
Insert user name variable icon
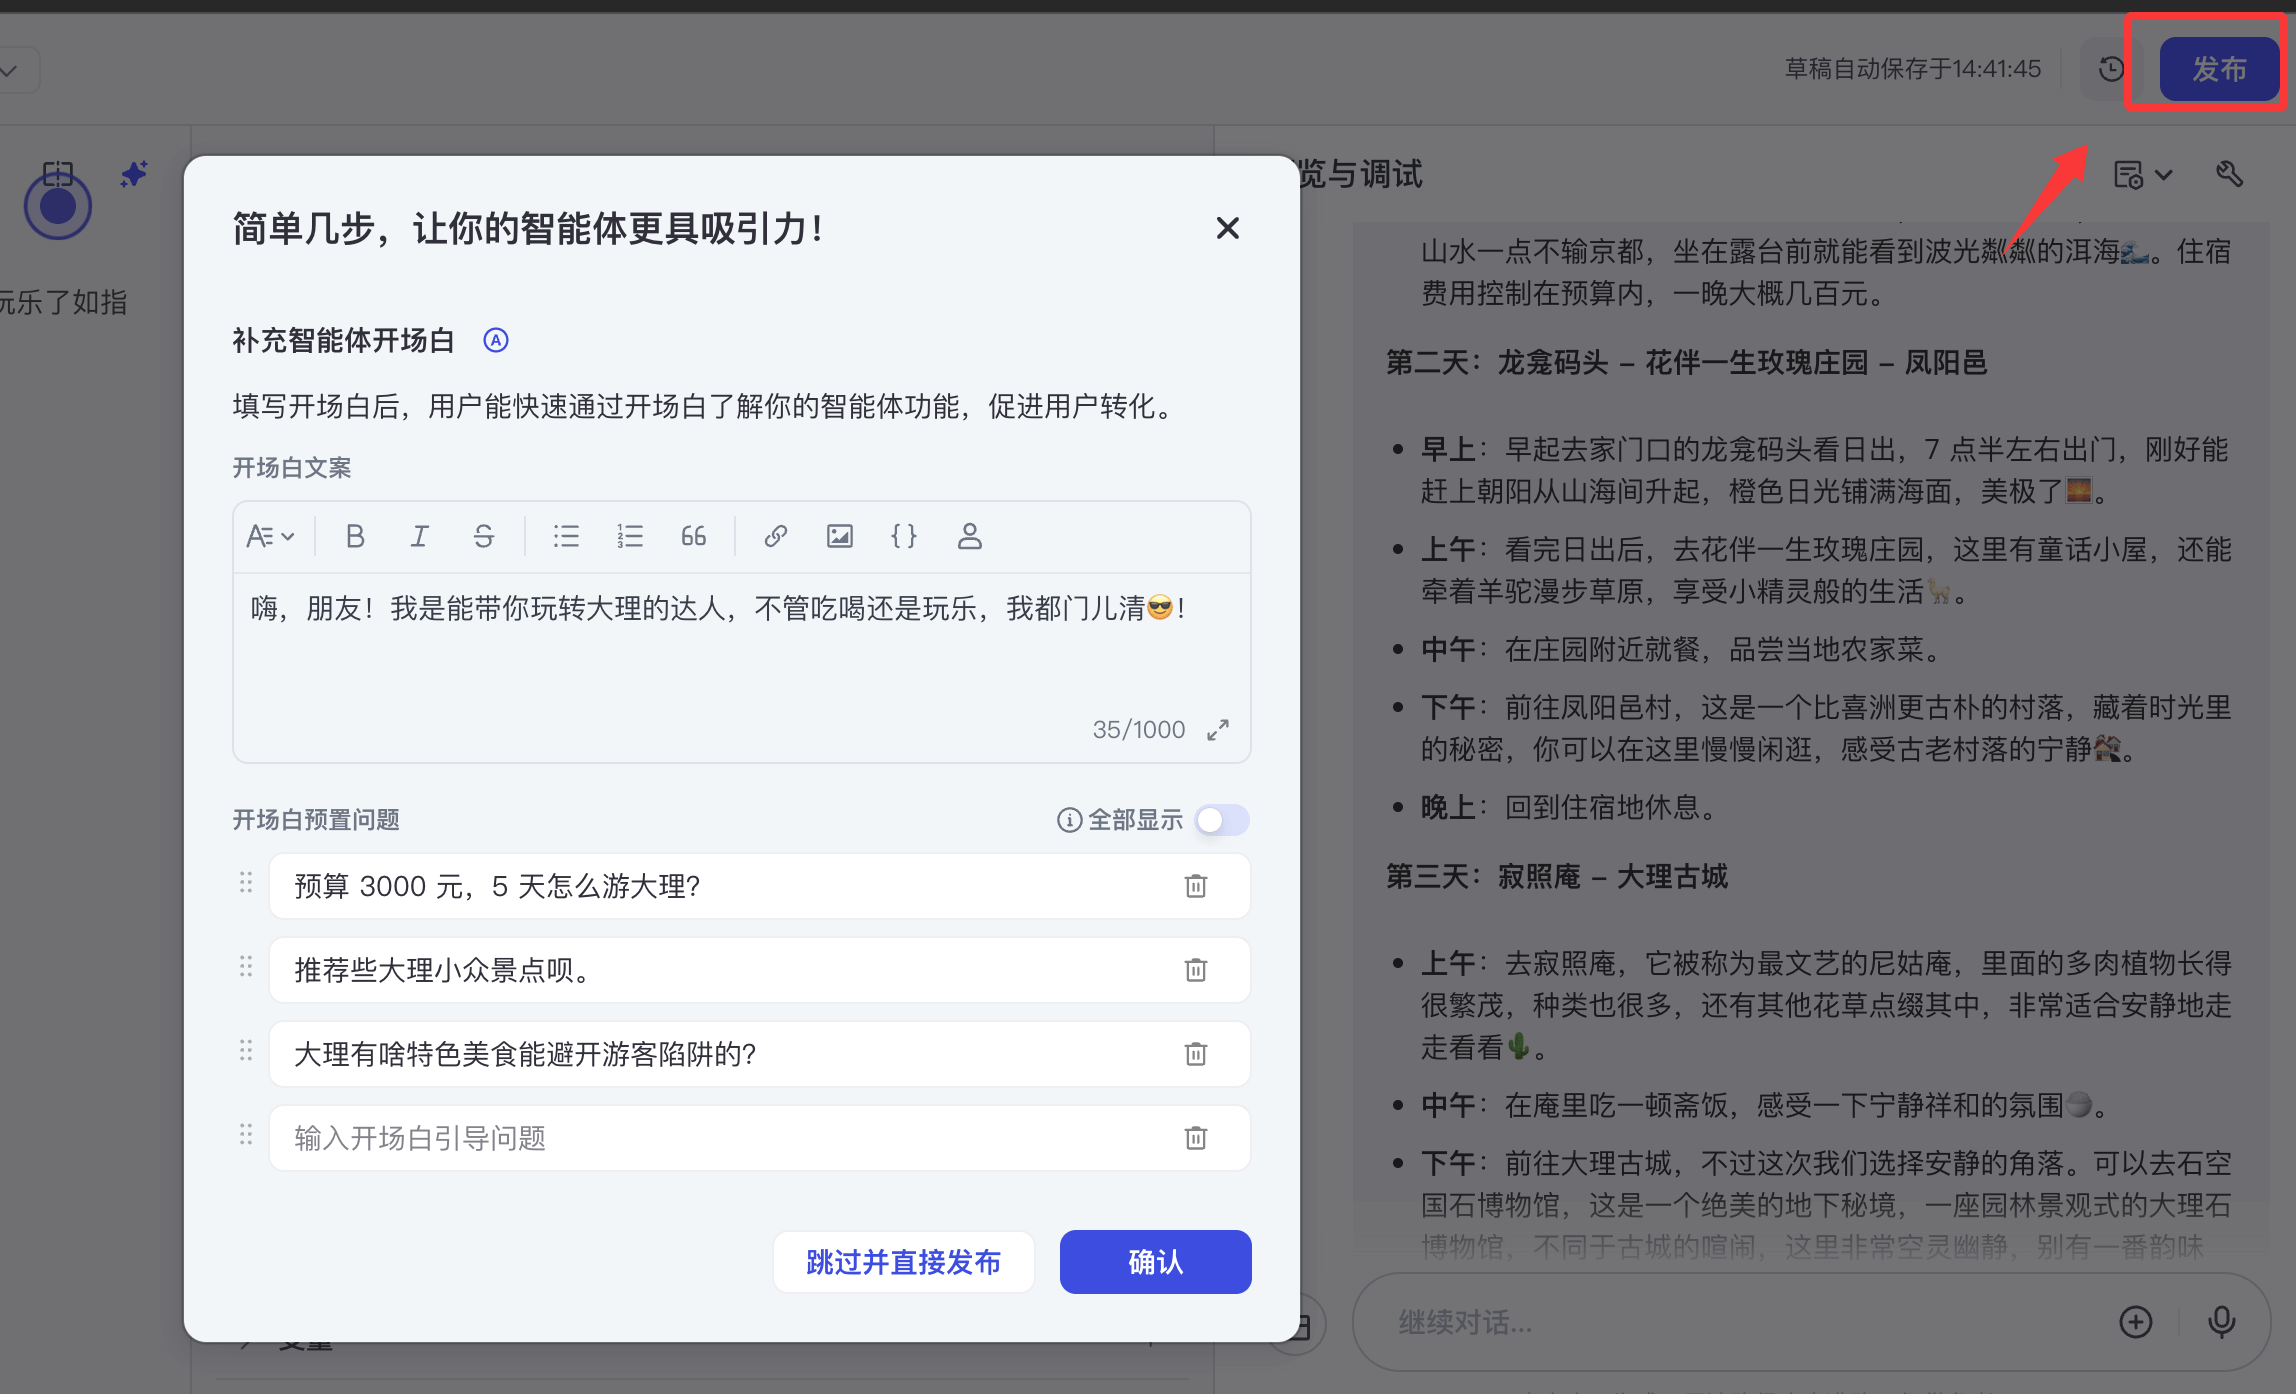pyautogui.click(x=969, y=537)
